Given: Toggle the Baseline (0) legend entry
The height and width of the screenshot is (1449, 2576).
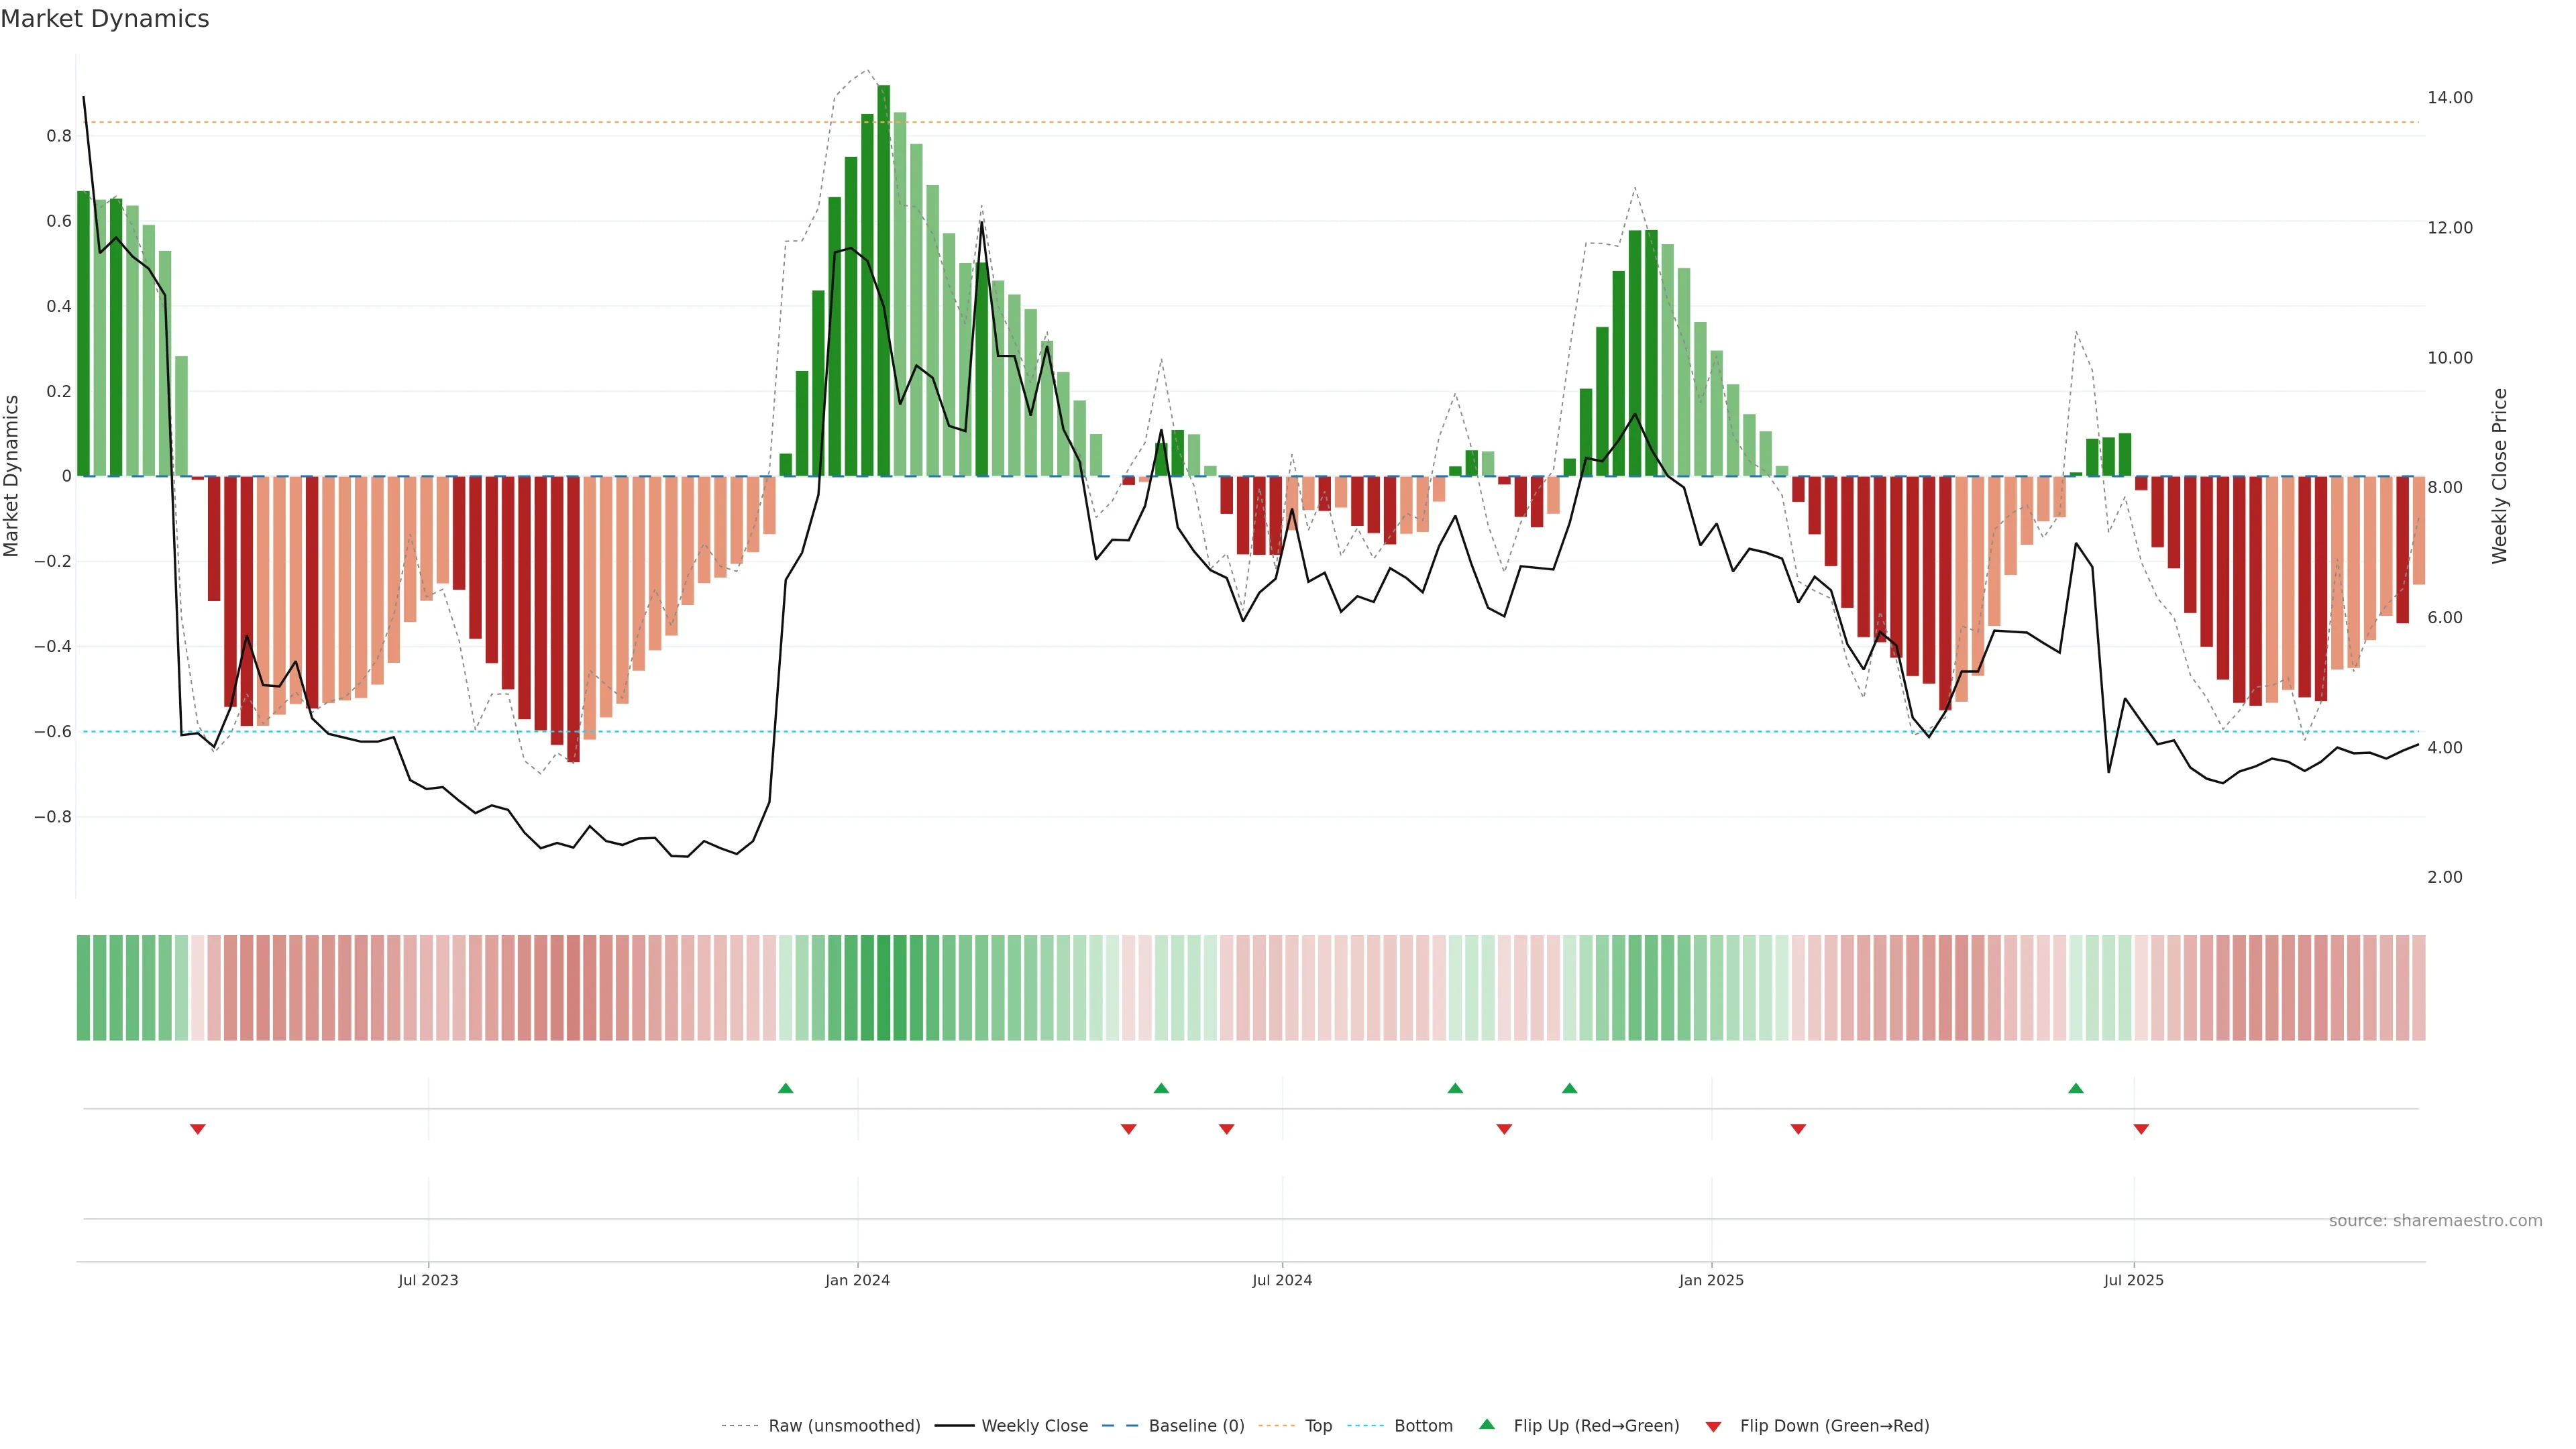Looking at the screenshot, I should (x=1196, y=1426).
